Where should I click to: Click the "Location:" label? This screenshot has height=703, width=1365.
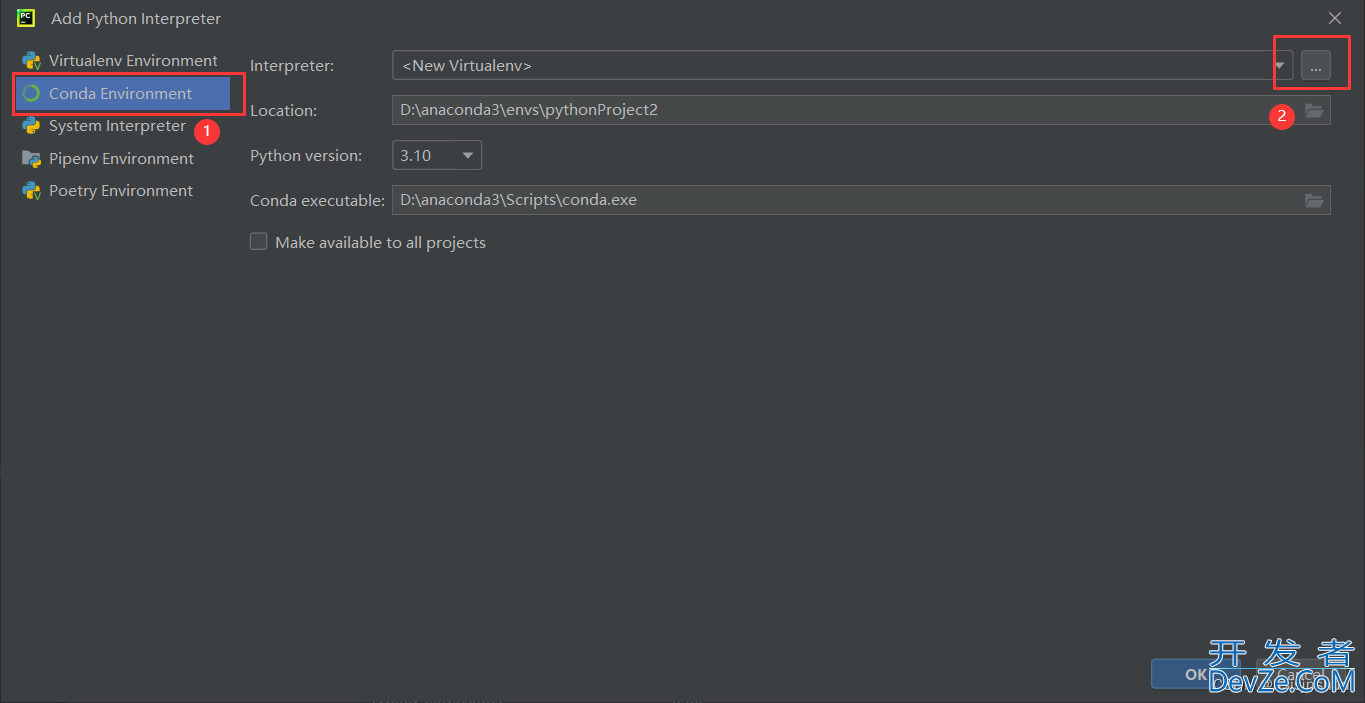[x=283, y=111]
